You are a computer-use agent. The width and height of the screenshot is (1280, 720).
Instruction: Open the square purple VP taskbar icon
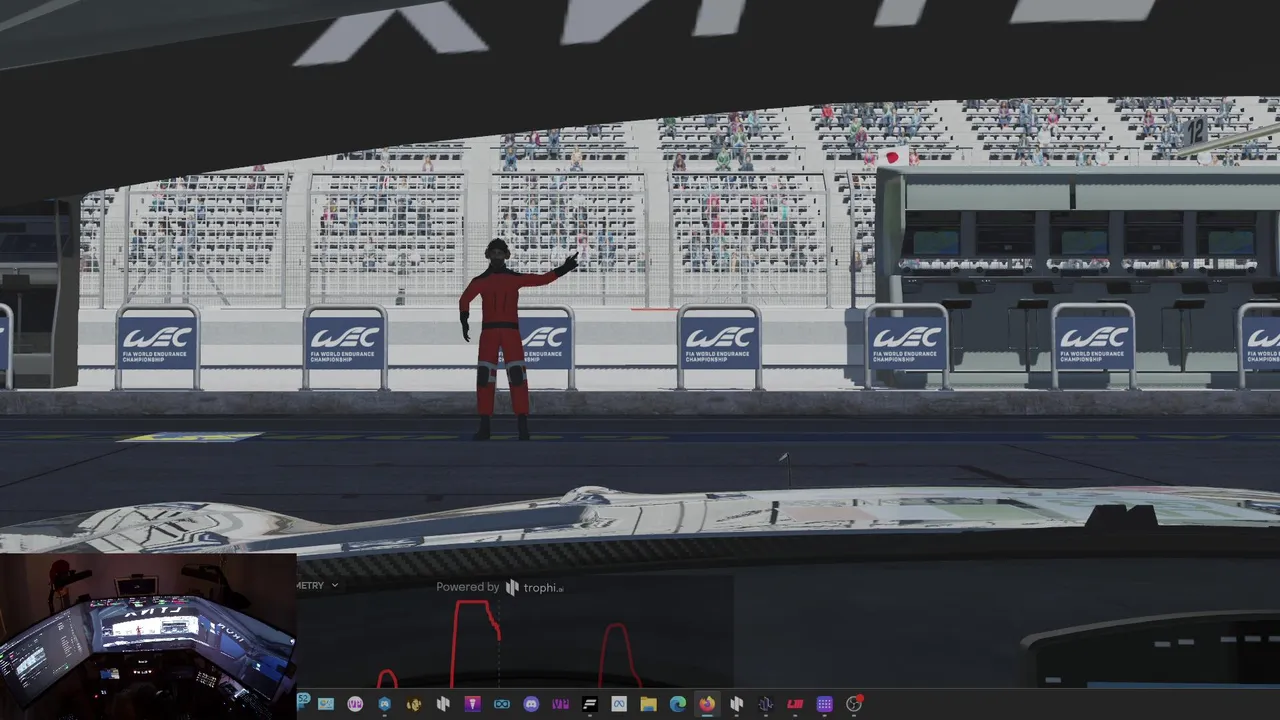coord(560,704)
